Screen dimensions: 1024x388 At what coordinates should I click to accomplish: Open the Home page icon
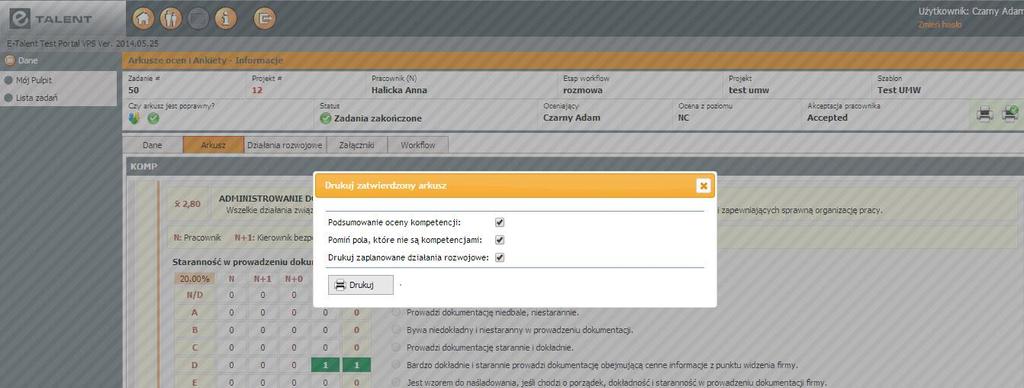[144, 18]
